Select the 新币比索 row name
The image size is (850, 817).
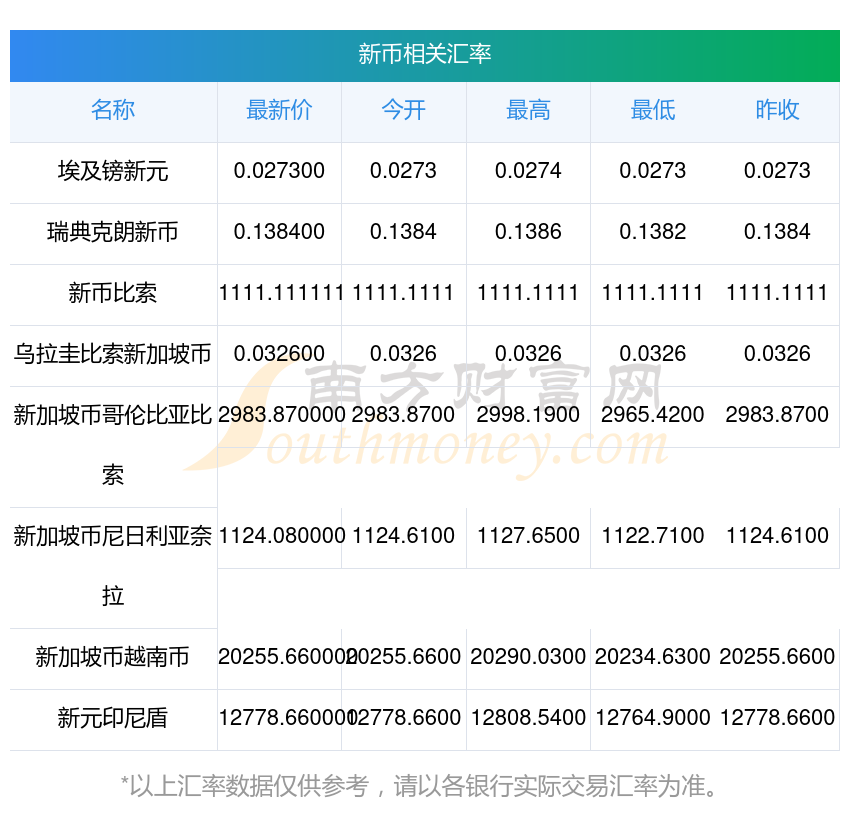pos(113,294)
